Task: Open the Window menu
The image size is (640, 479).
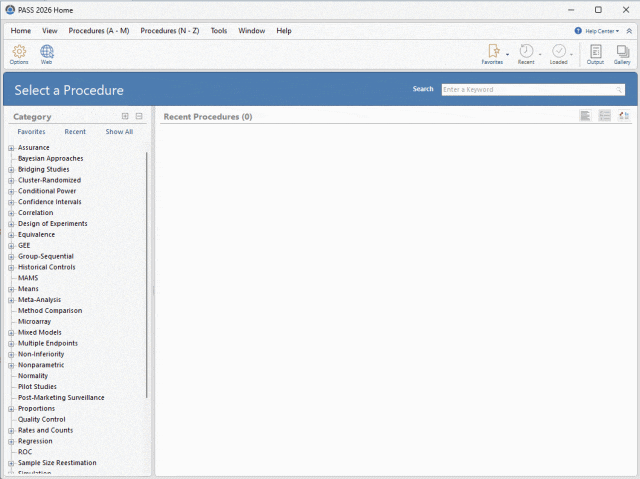Action: (x=252, y=31)
